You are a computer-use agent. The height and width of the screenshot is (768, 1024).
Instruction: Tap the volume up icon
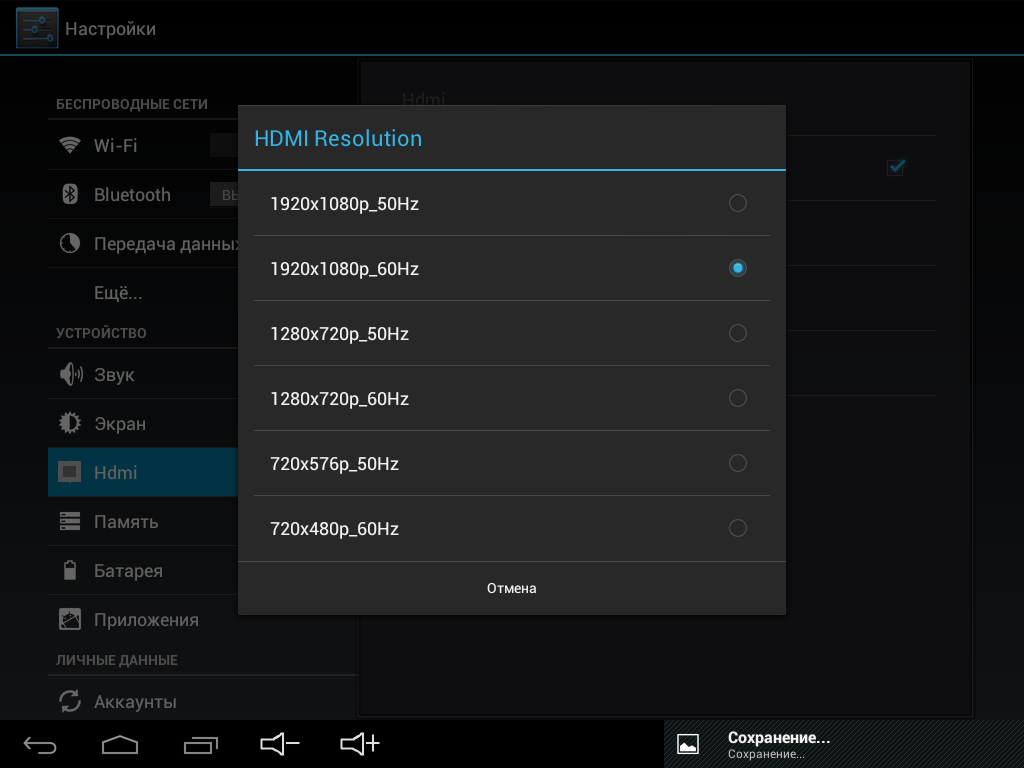[x=360, y=744]
